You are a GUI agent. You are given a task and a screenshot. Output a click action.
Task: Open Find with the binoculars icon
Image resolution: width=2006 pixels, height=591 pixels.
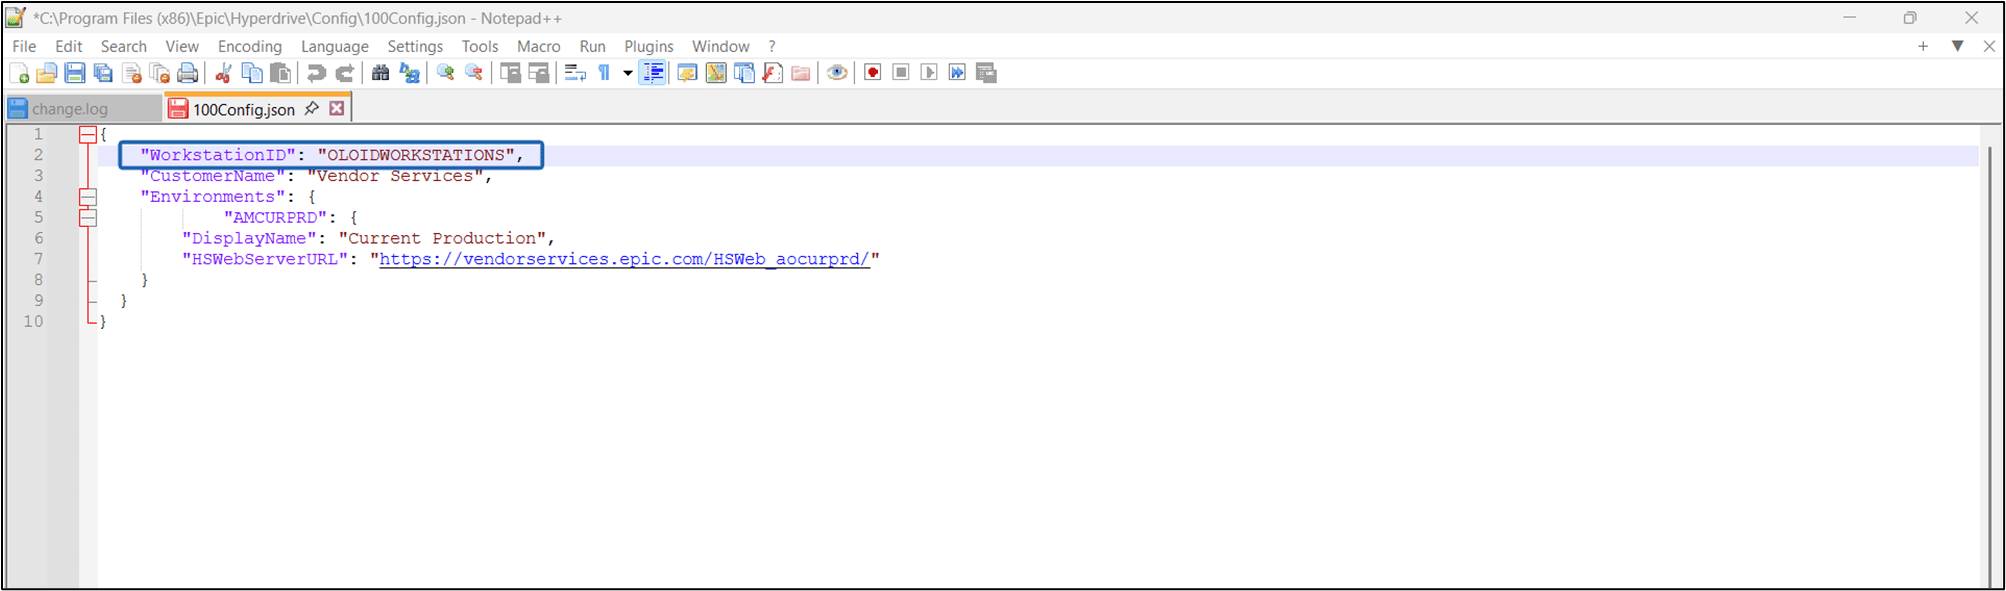[380, 73]
